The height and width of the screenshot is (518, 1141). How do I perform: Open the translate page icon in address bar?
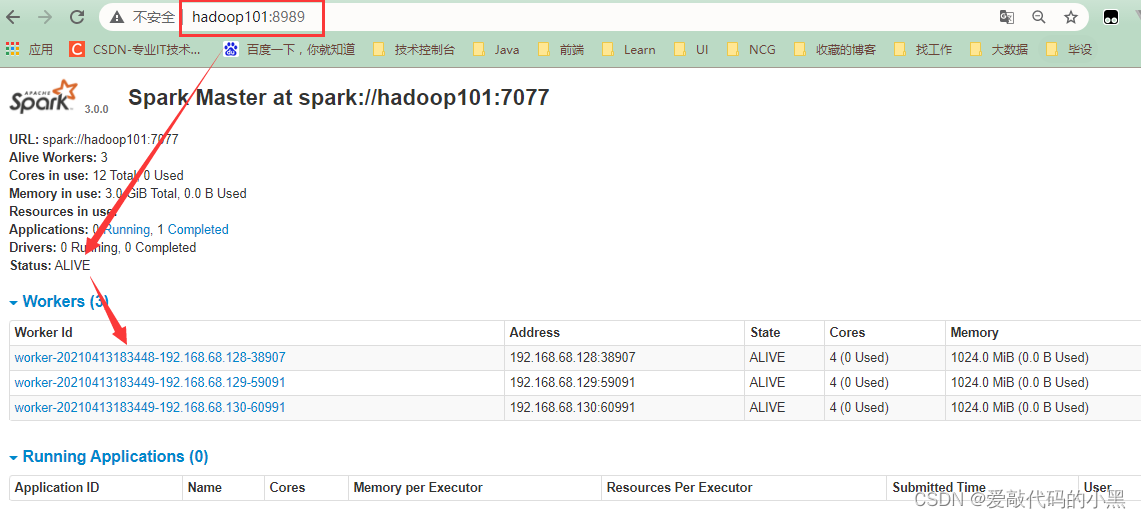pos(1006,17)
